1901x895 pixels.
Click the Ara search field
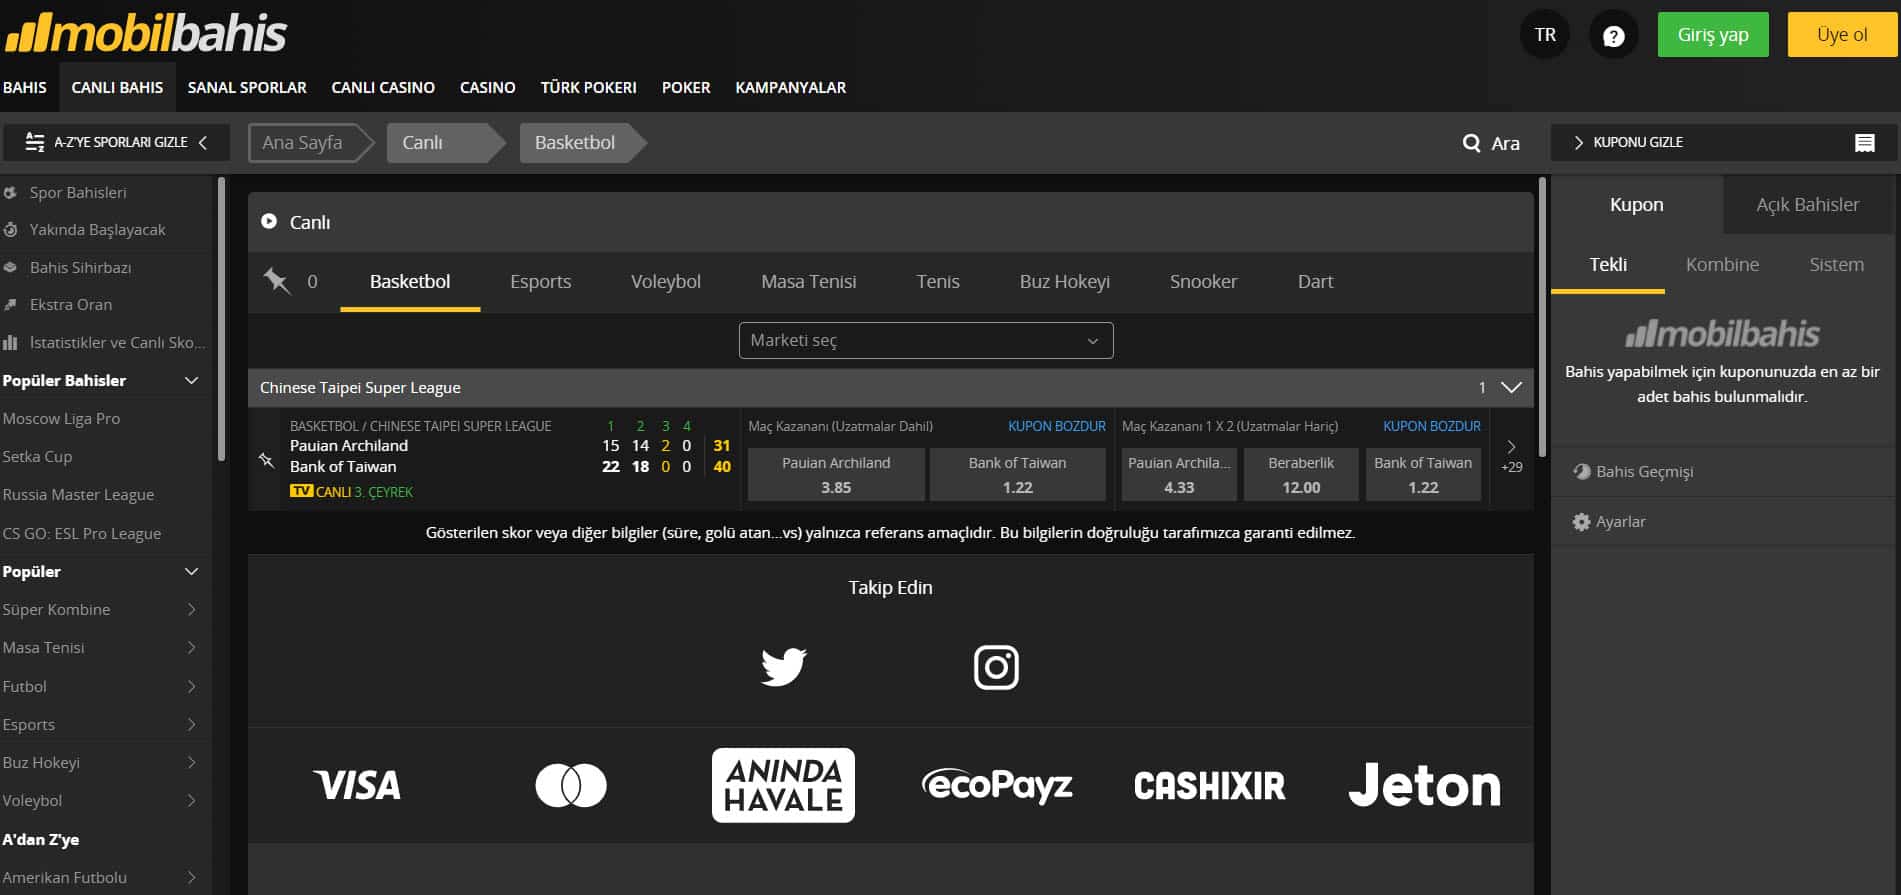click(x=1491, y=143)
